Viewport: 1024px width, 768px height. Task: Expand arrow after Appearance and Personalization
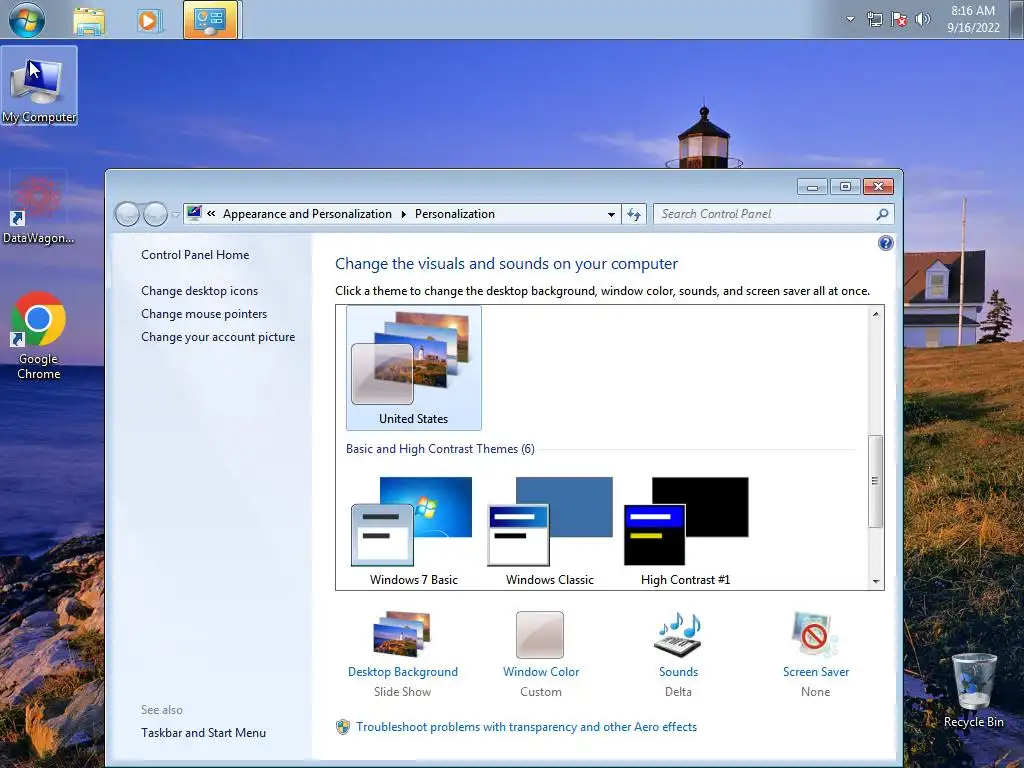click(404, 214)
